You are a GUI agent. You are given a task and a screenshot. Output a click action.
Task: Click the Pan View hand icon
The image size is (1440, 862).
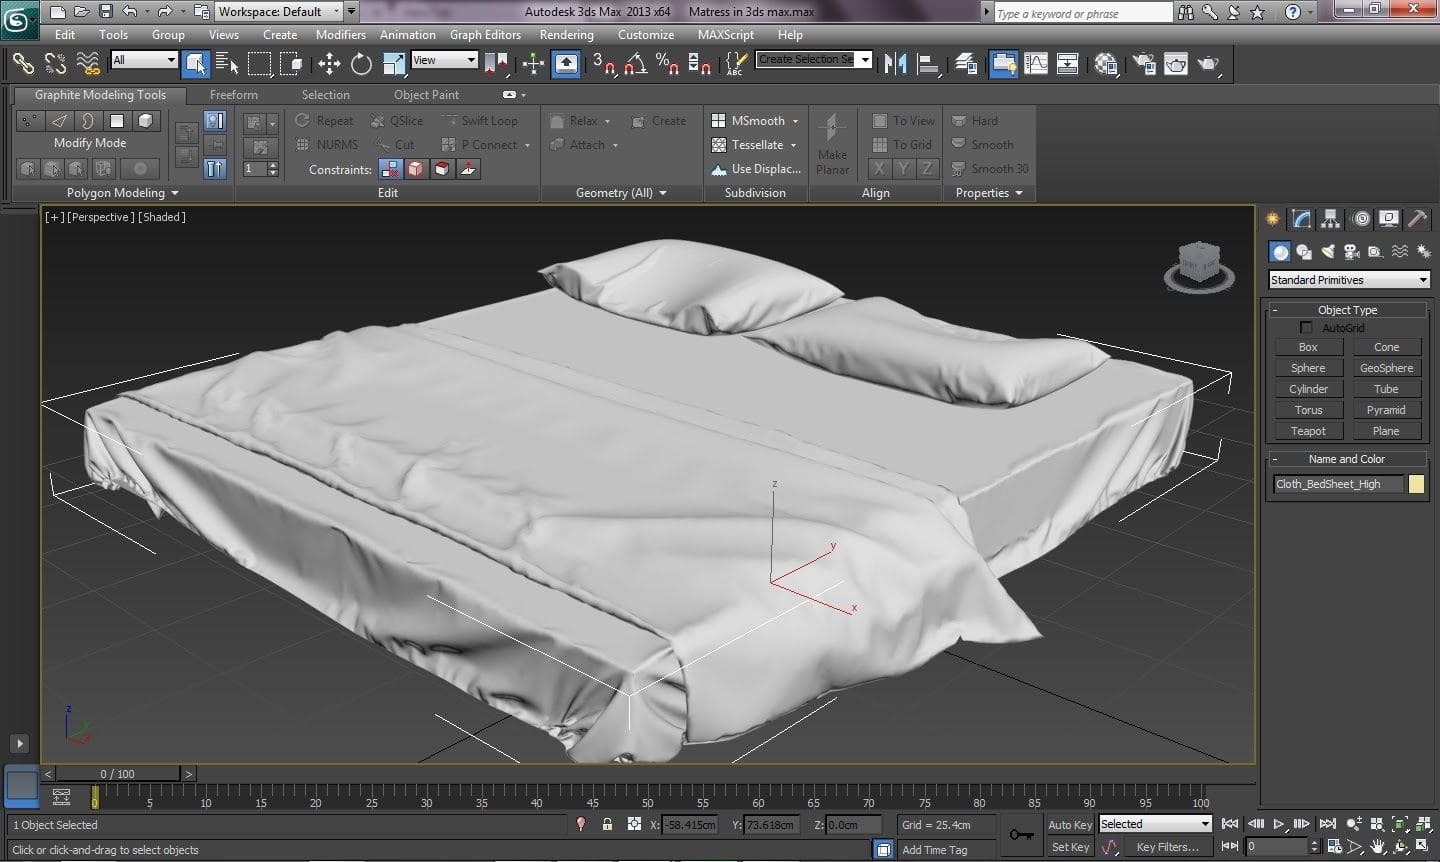1379,845
